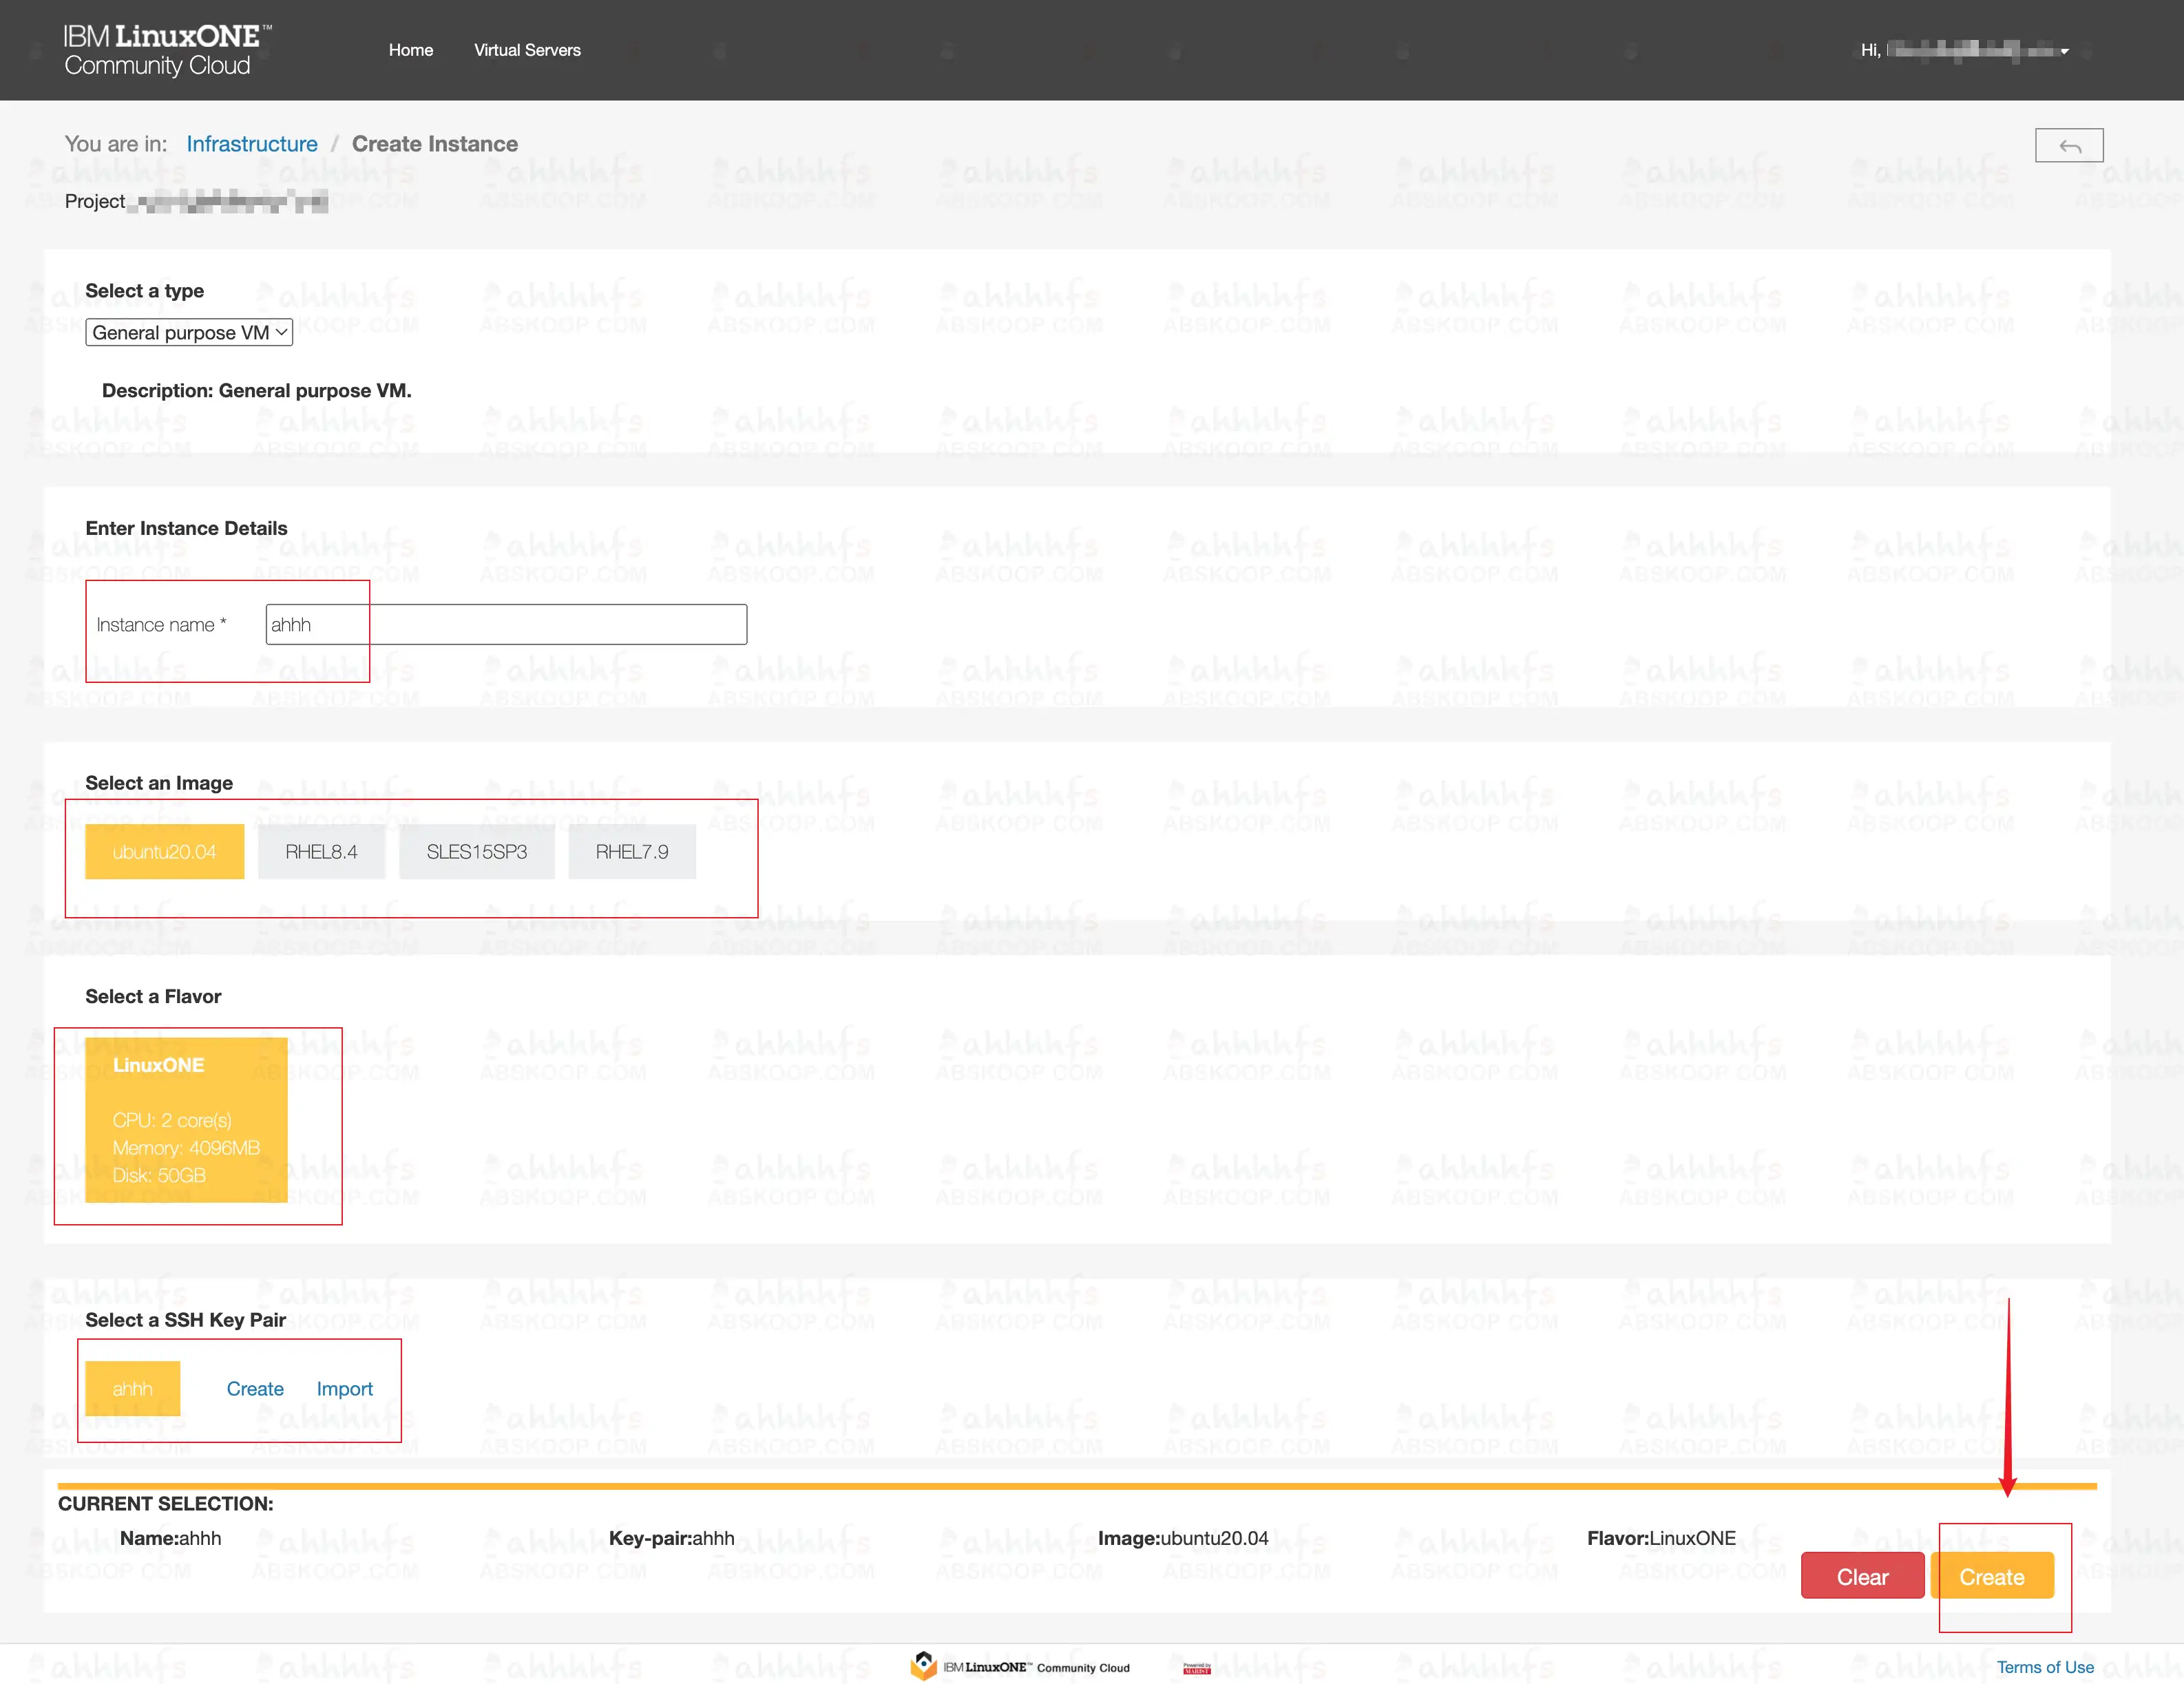Focus the Instance name input field

point(506,625)
